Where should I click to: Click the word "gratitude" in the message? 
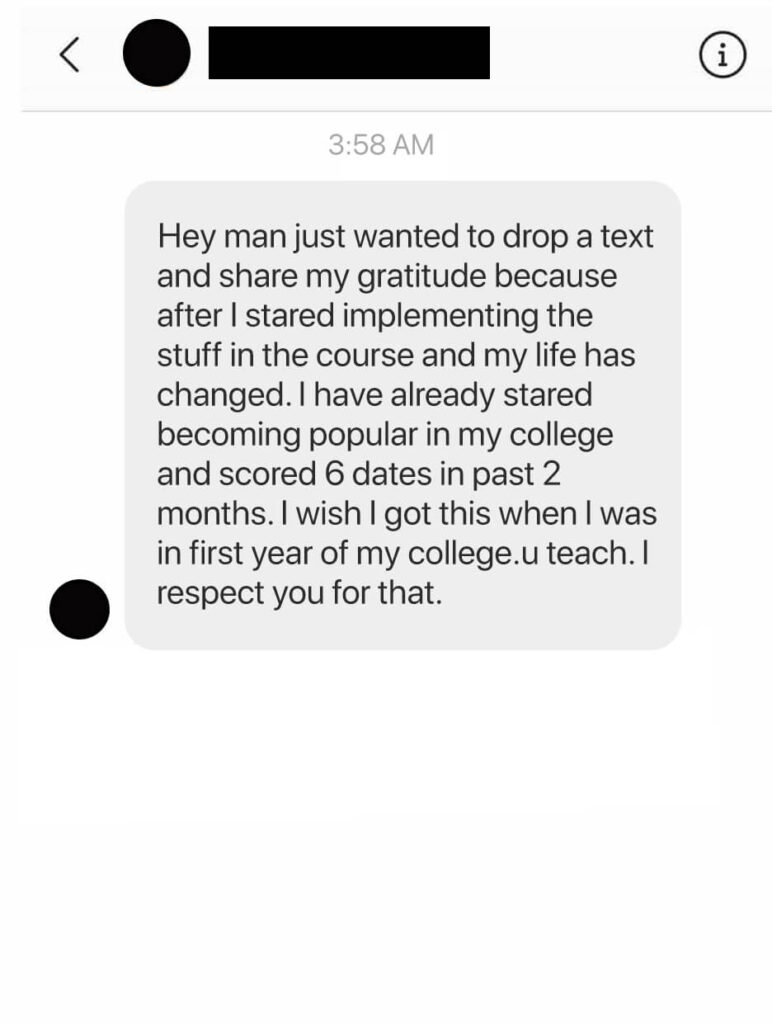pyautogui.click(x=422, y=276)
